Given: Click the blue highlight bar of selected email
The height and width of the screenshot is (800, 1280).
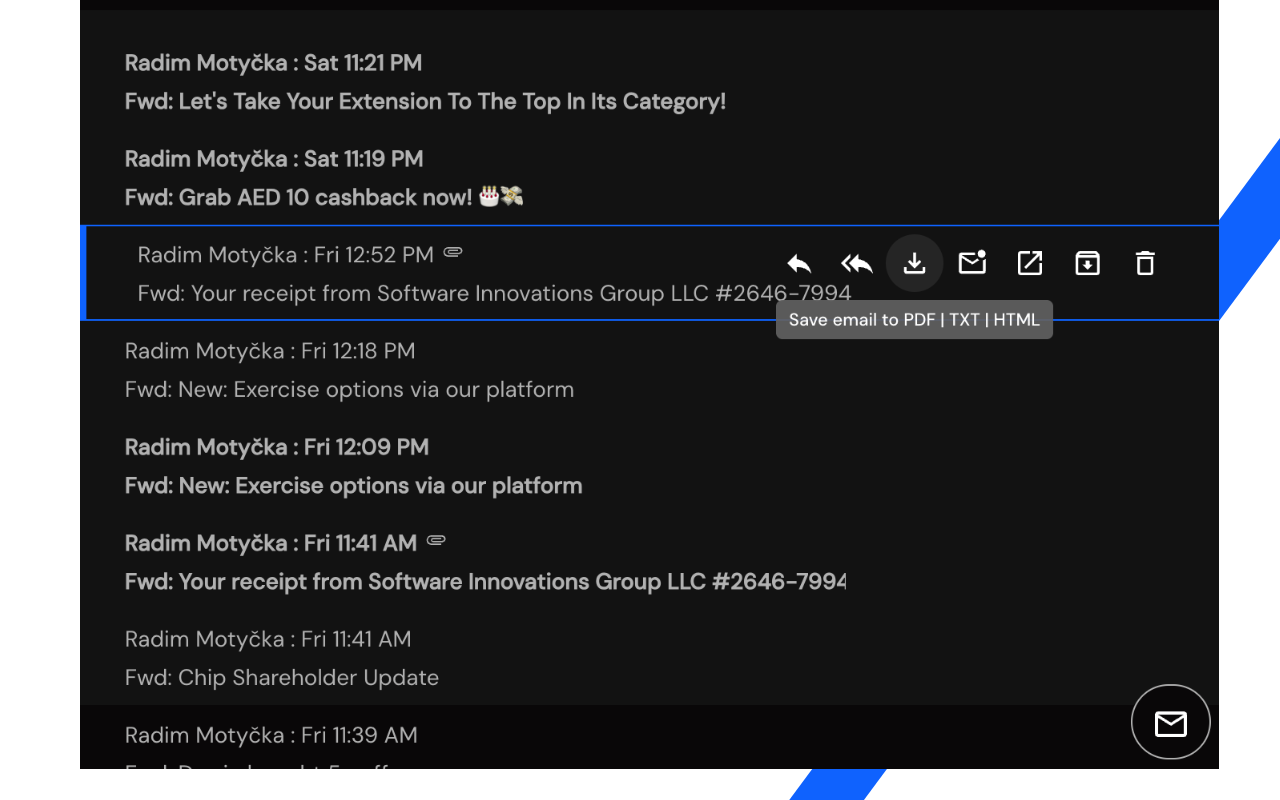Looking at the screenshot, I should (84, 273).
